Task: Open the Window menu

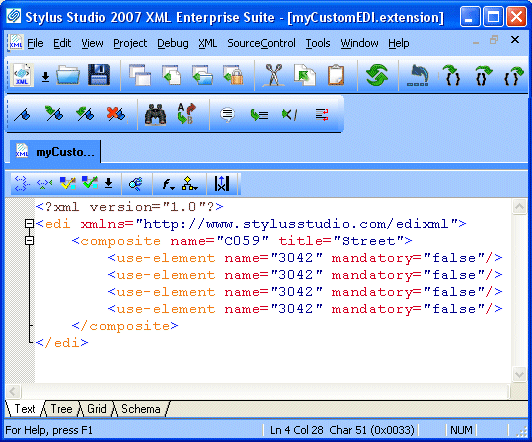Action: [x=359, y=43]
